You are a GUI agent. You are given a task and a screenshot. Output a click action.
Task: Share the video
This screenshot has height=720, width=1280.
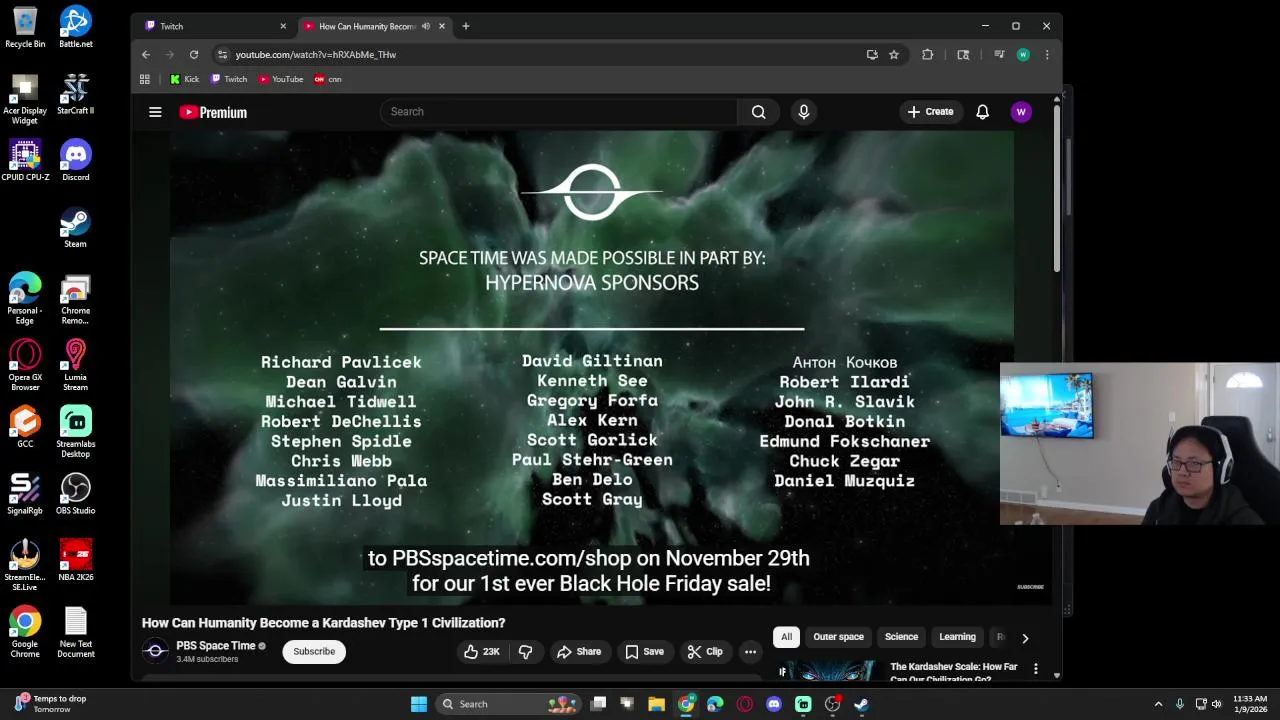tap(579, 652)
